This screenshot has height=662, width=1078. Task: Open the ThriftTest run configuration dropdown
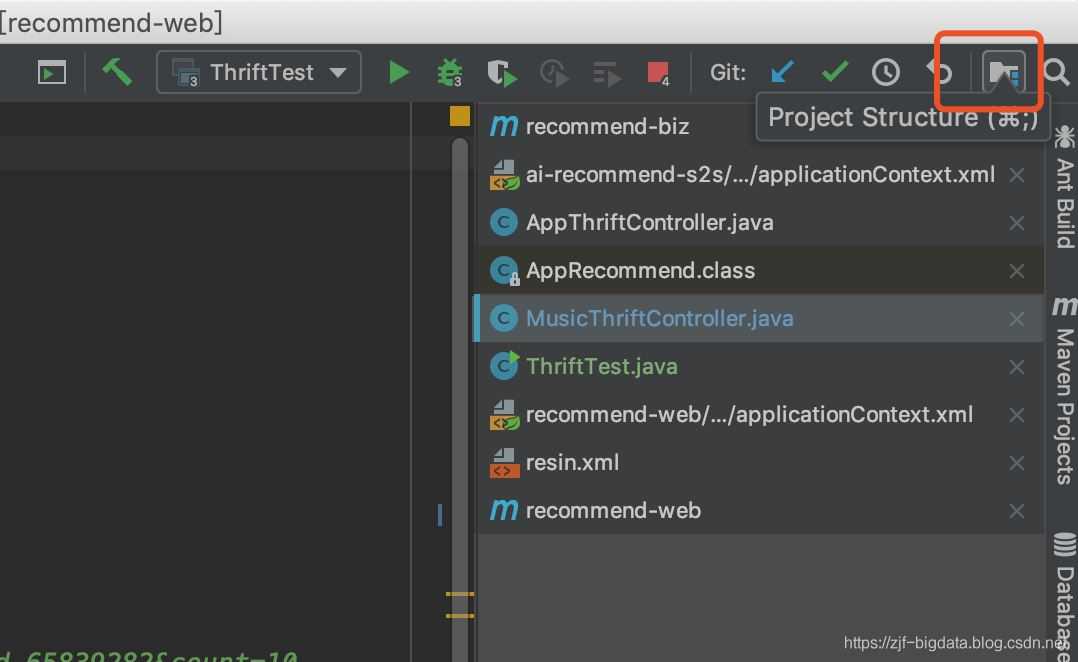pos(258,72)
